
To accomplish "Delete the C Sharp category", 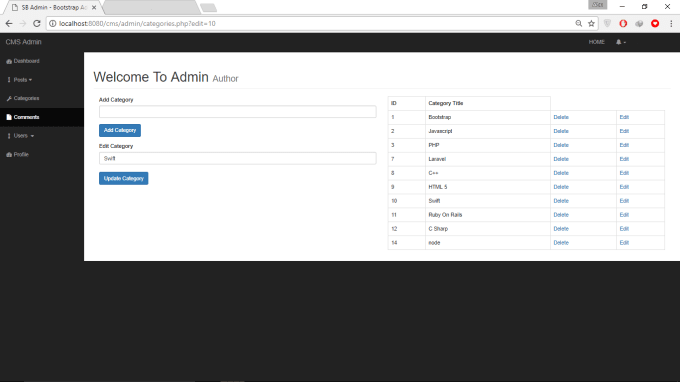I will (x=561, y=229).
